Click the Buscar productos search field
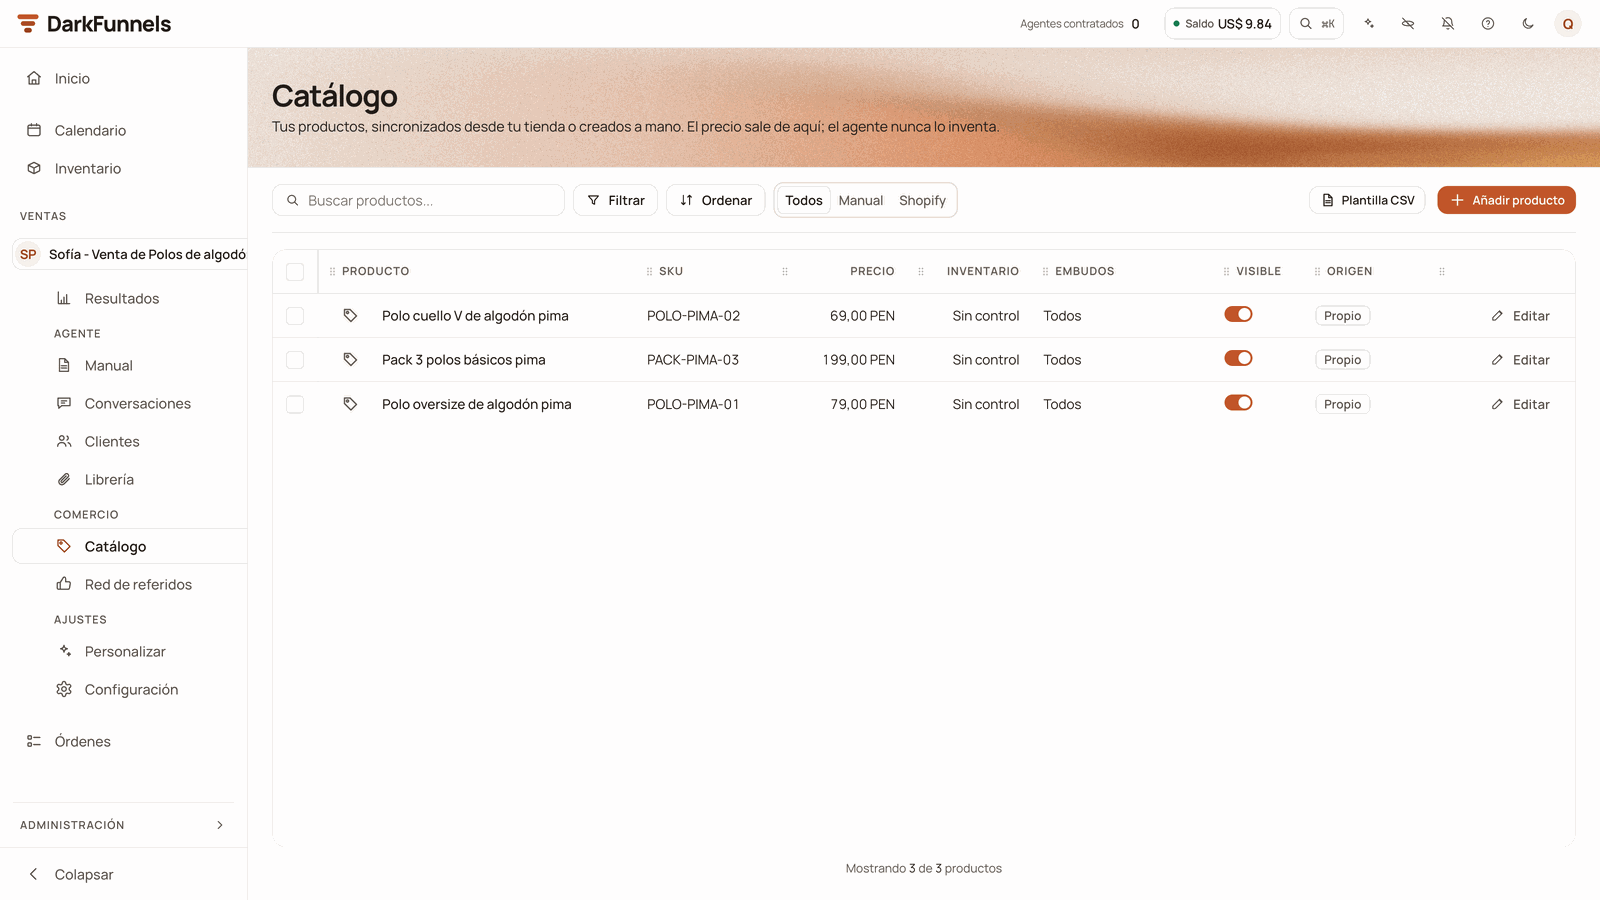 [x=418, y=200]
